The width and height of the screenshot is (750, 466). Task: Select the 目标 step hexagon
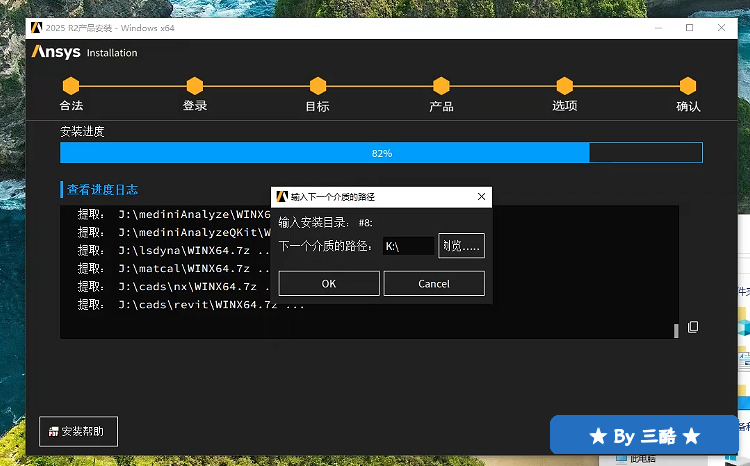318,86
